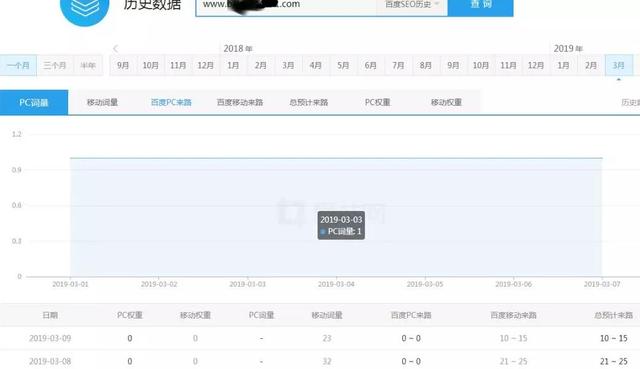Click the 32 value in 移动词量 column
This screenshot has width=640, height=369.
pyautogui.click(x=327, y=362)
